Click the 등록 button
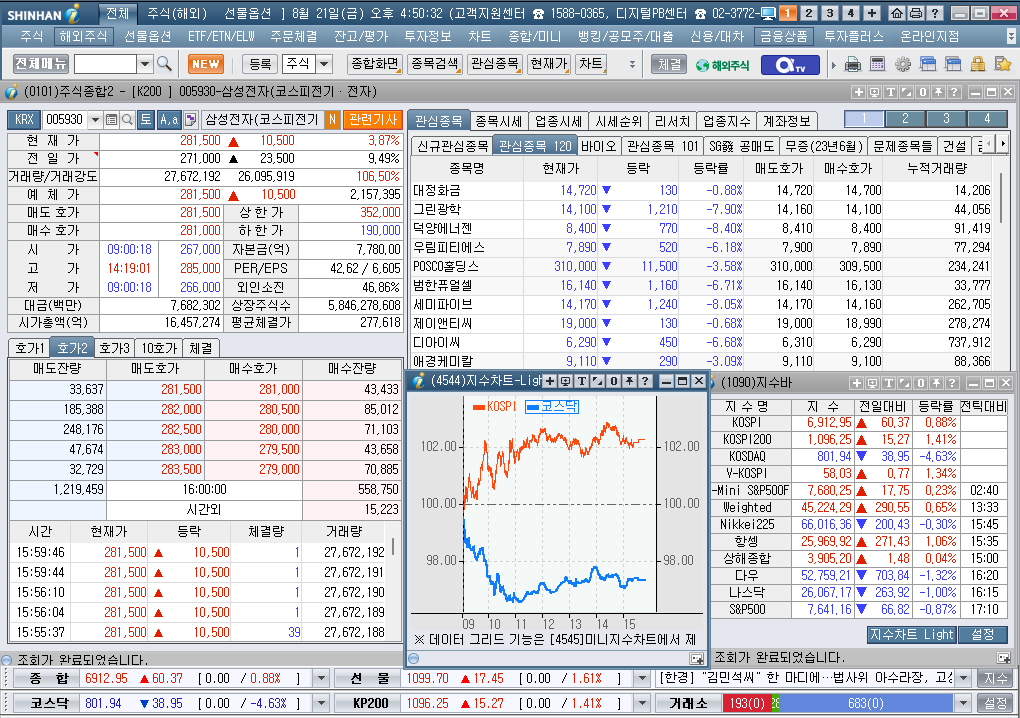This screenshot has height=718, width=1020. 260,64
